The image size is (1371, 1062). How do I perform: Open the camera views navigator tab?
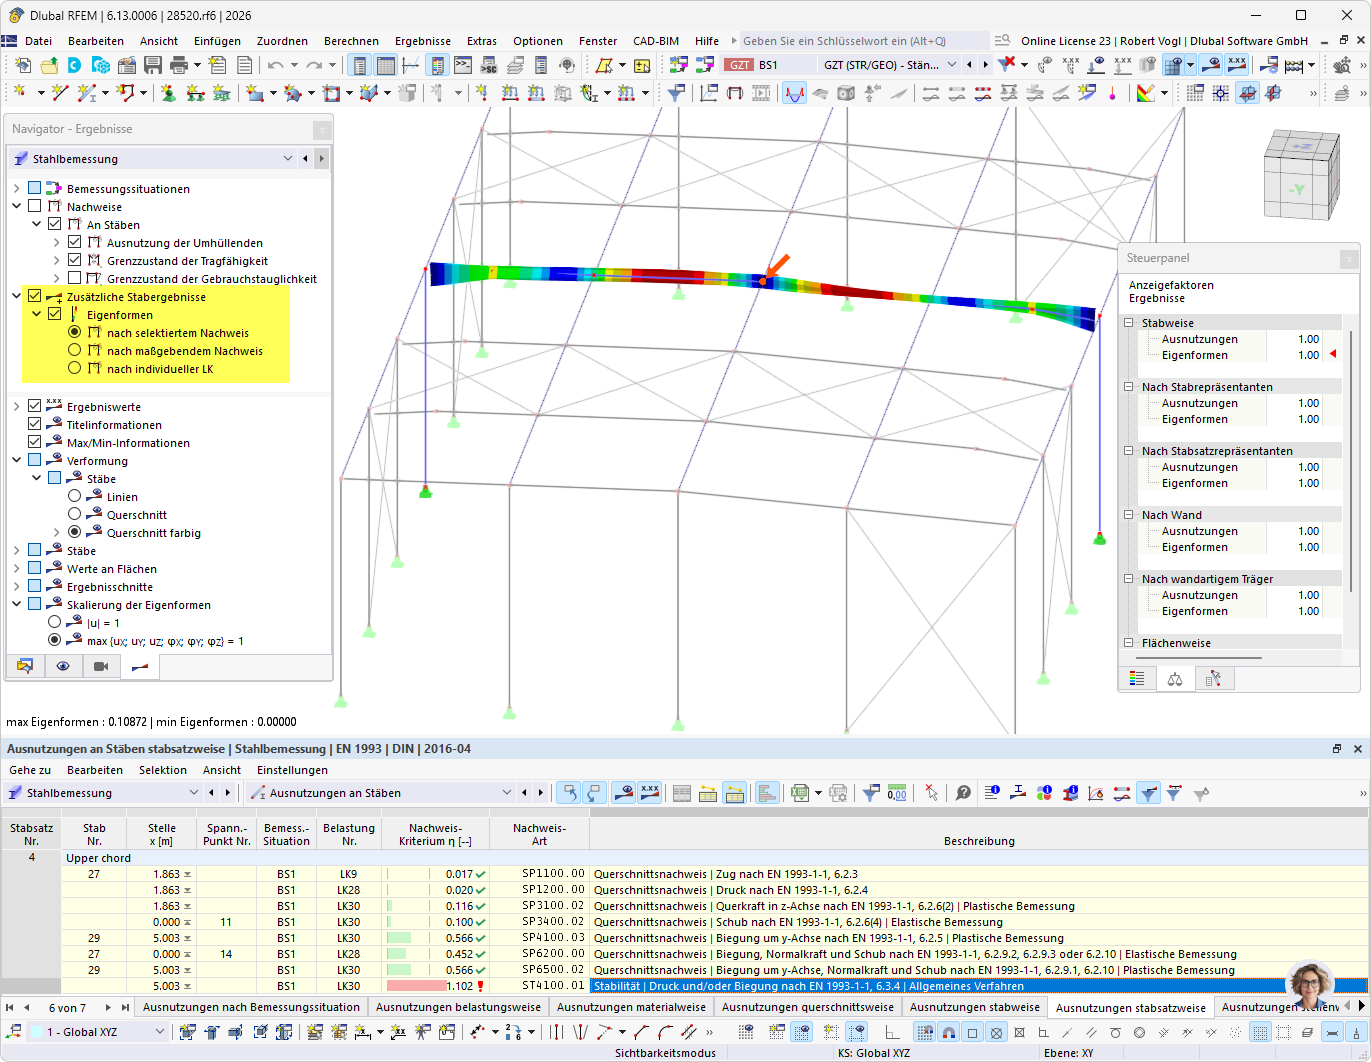(101, 666)
